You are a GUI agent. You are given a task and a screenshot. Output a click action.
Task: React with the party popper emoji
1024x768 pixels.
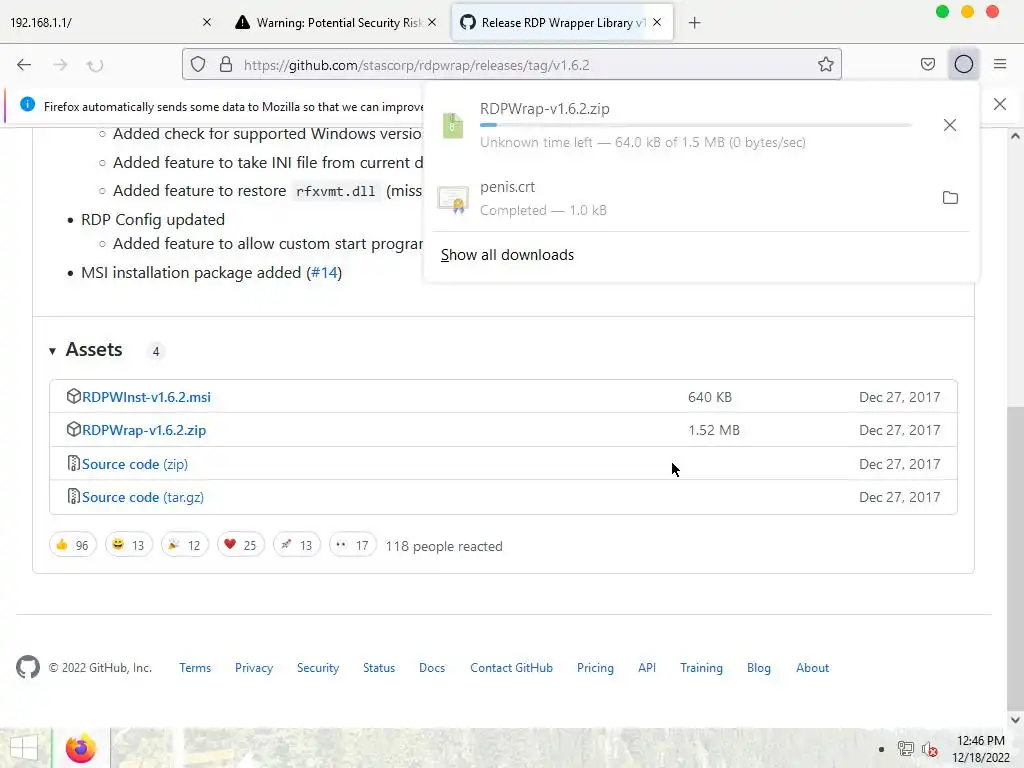[185, 545]
